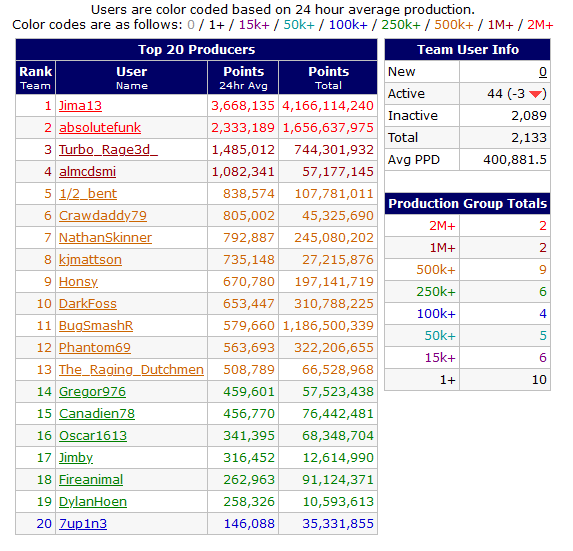The height and width of the screenshot is (551, 573).
Task: Click the New users count 0 link
Action: click(x=543, y=72)
